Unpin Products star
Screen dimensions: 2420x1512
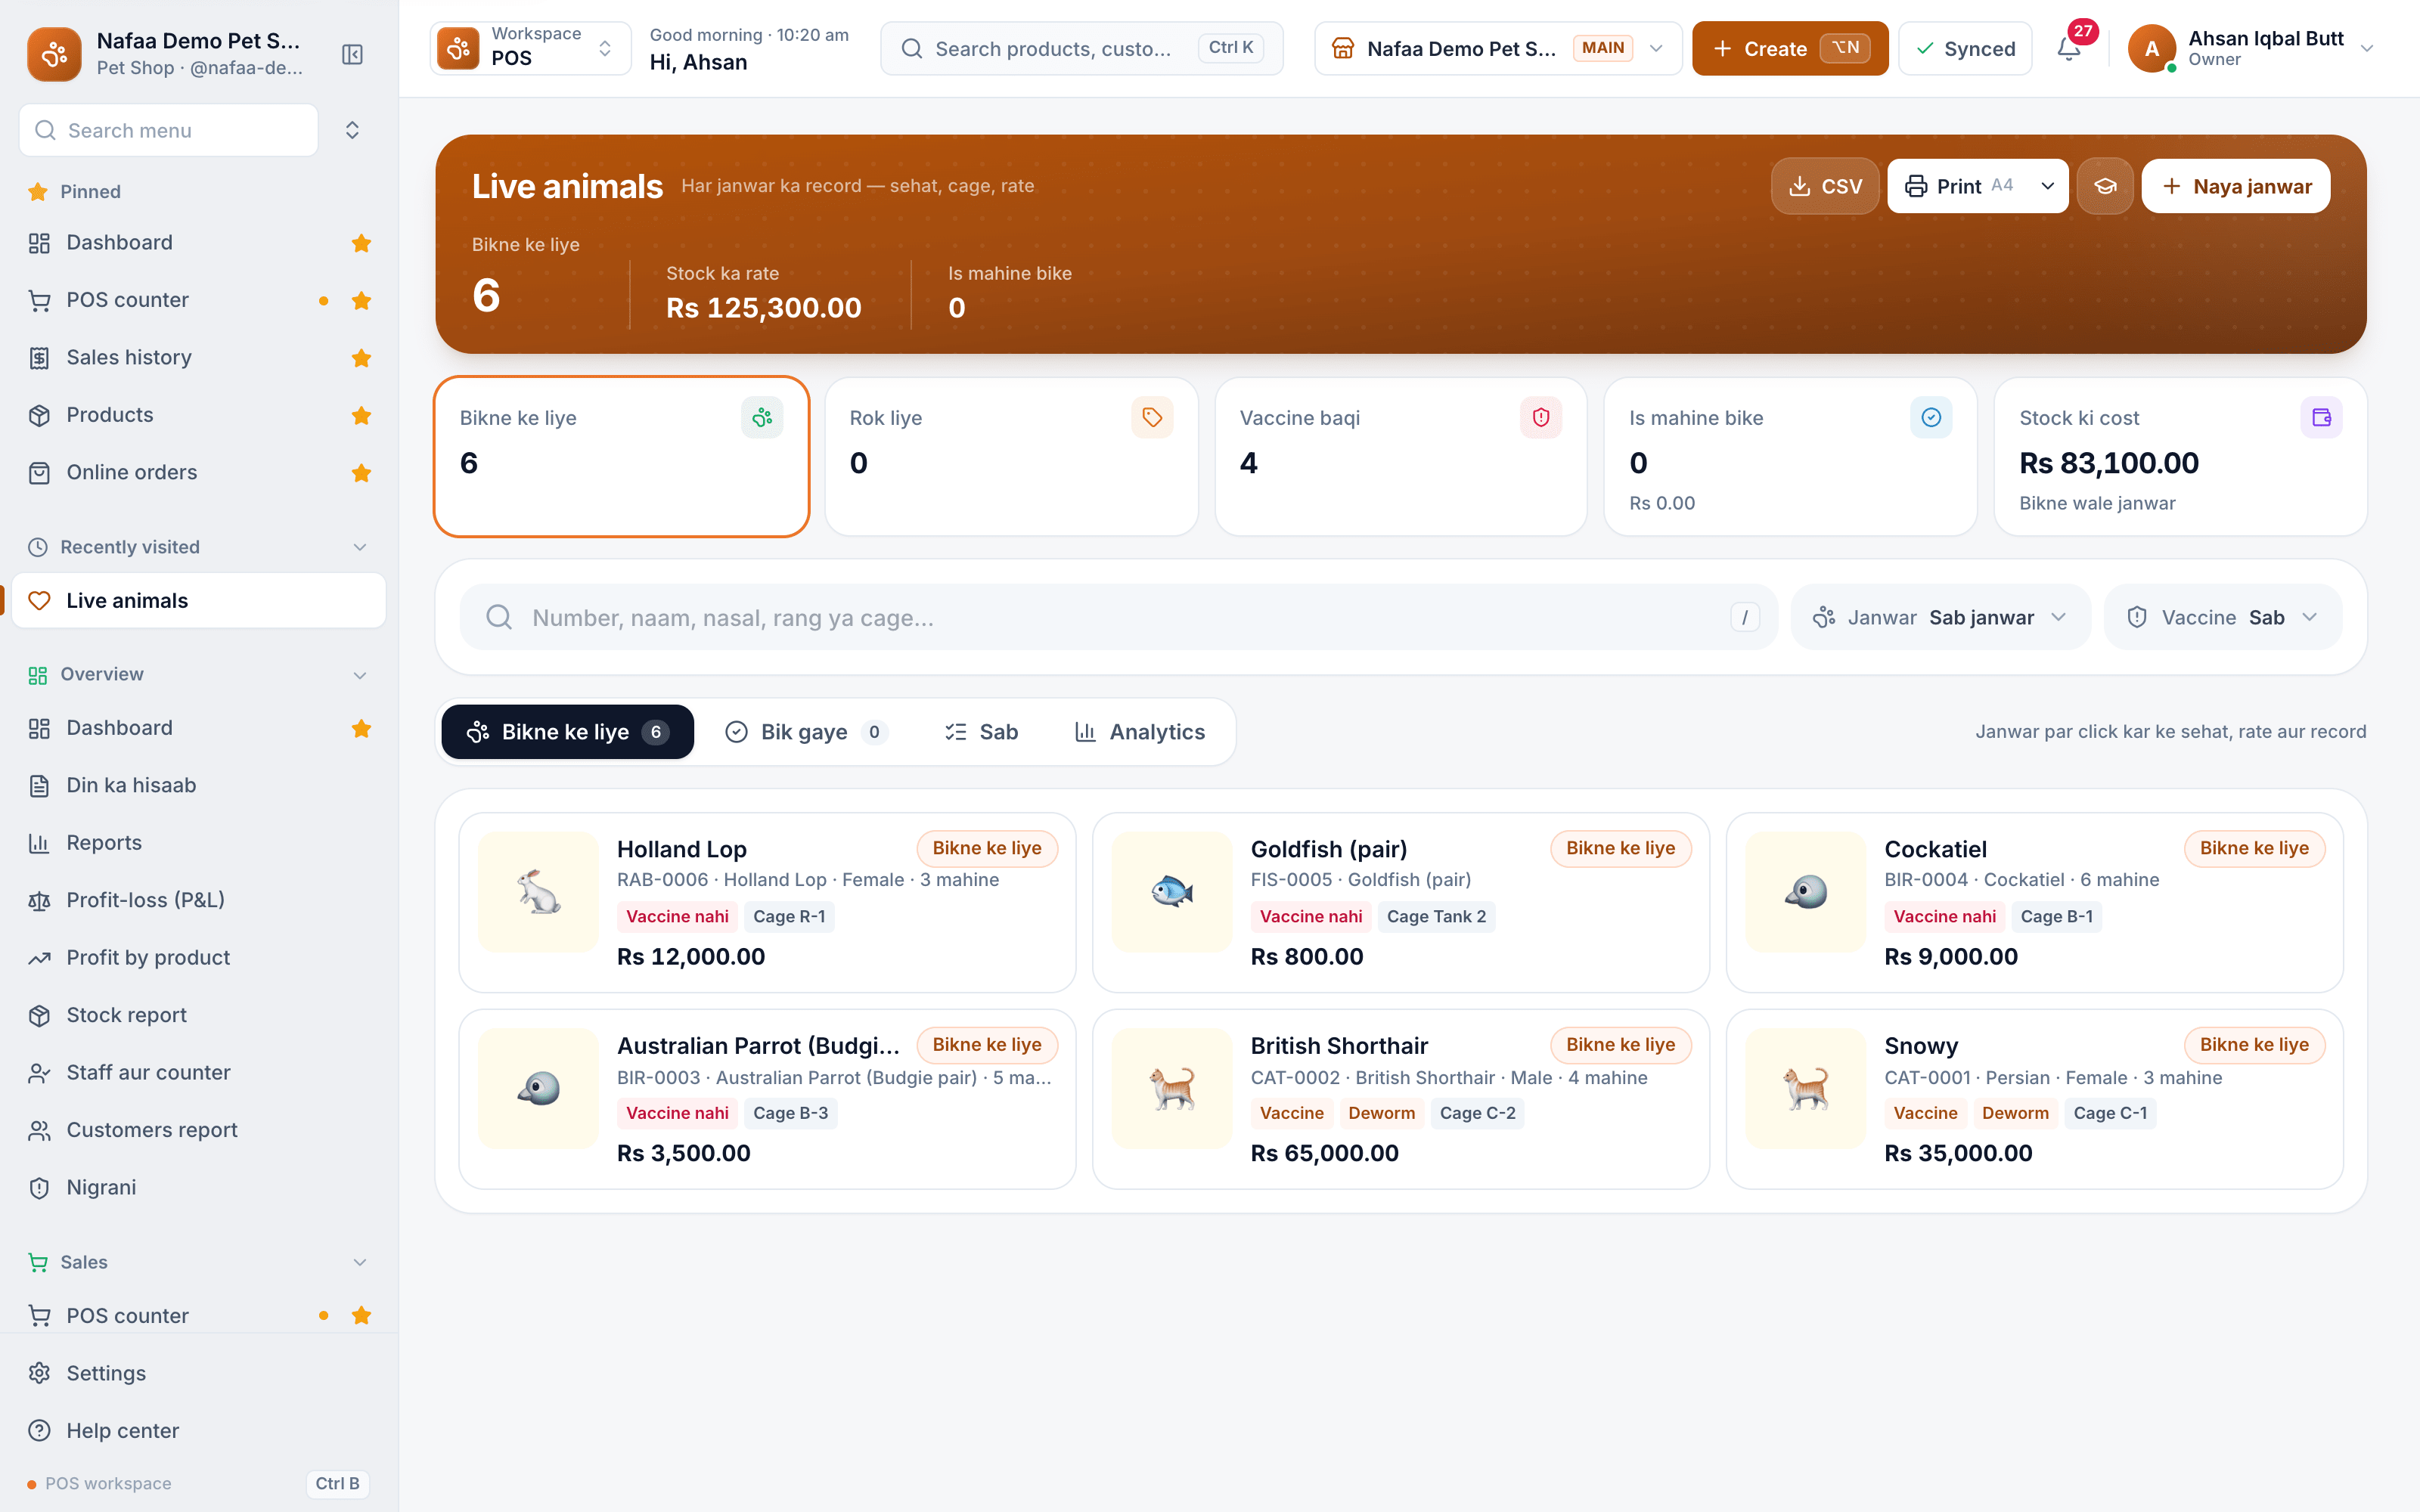[x=361, y=415]
